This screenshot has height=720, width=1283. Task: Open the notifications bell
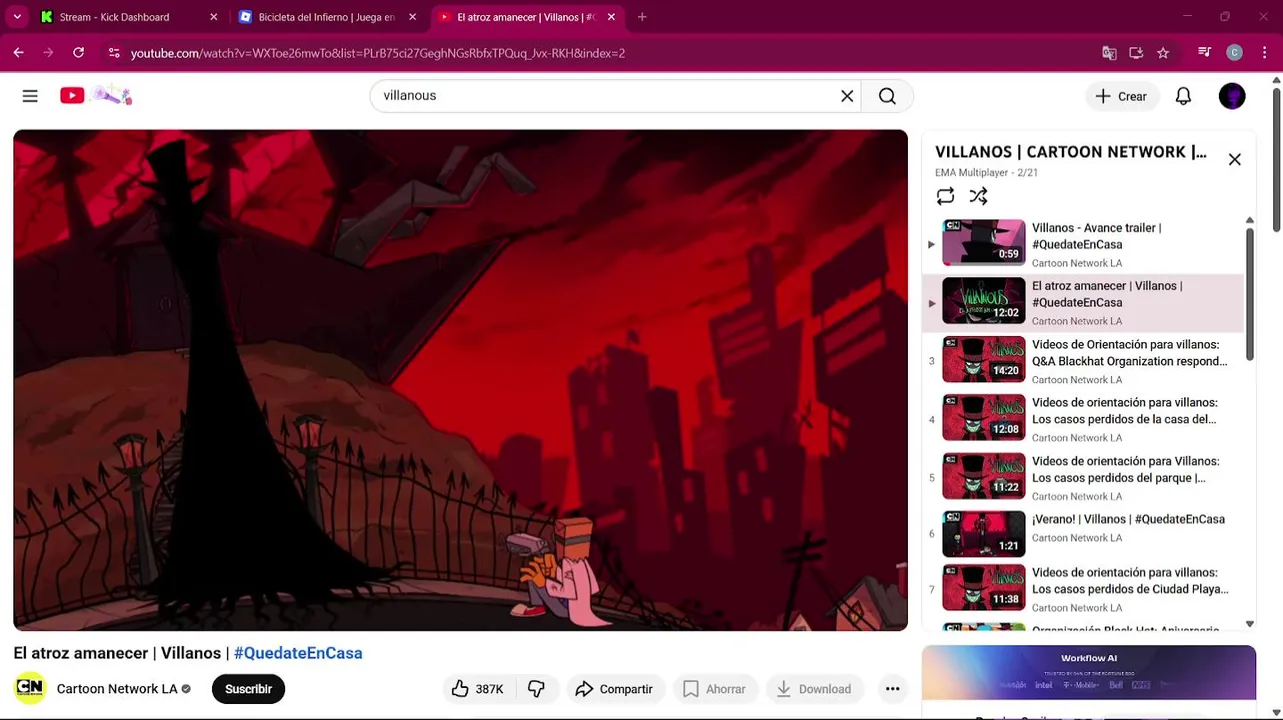(1183, 96)
